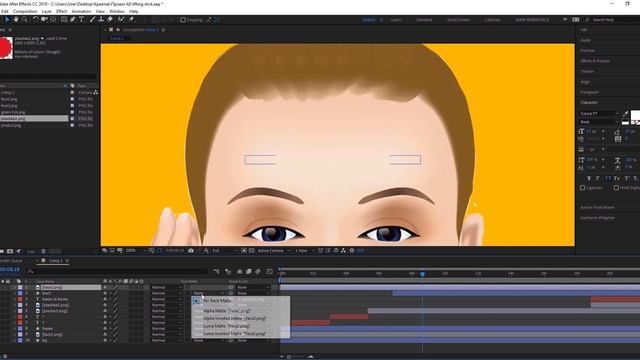Select the Horizontal Type tool
The image size is (640, 360).
coord(81,19)
